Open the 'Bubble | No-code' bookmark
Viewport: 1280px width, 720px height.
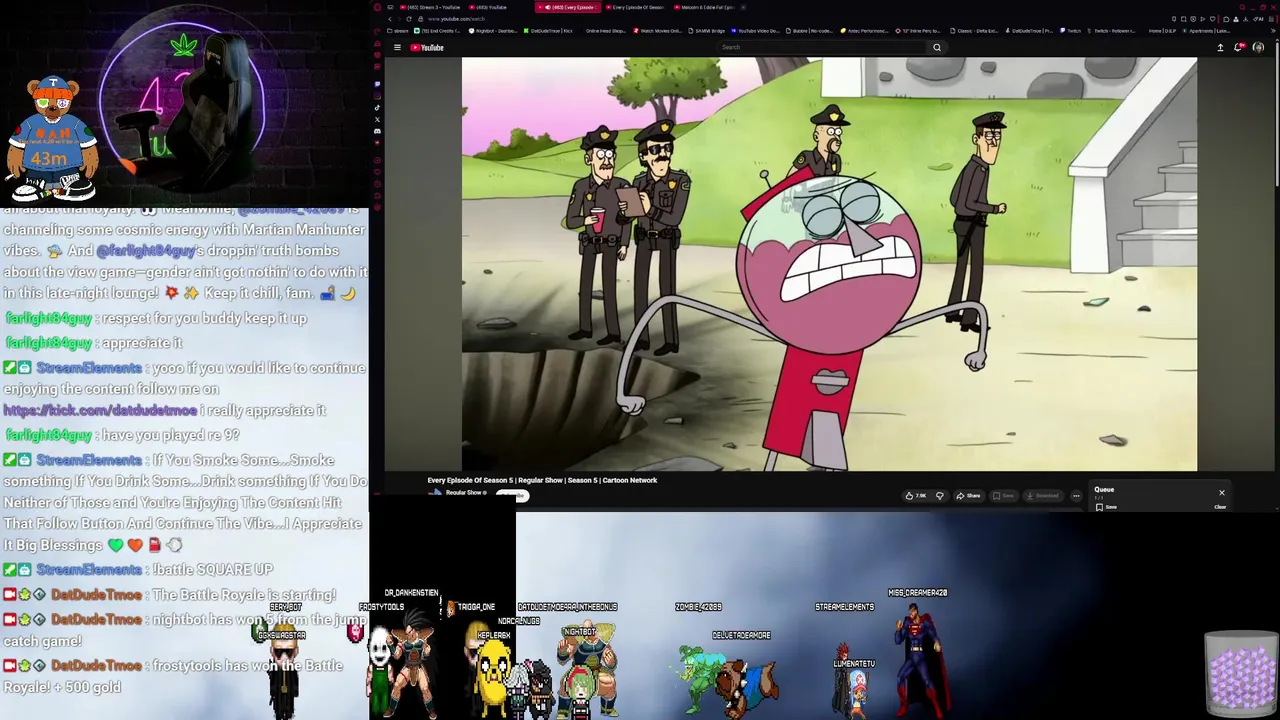(x=810, y=31)
